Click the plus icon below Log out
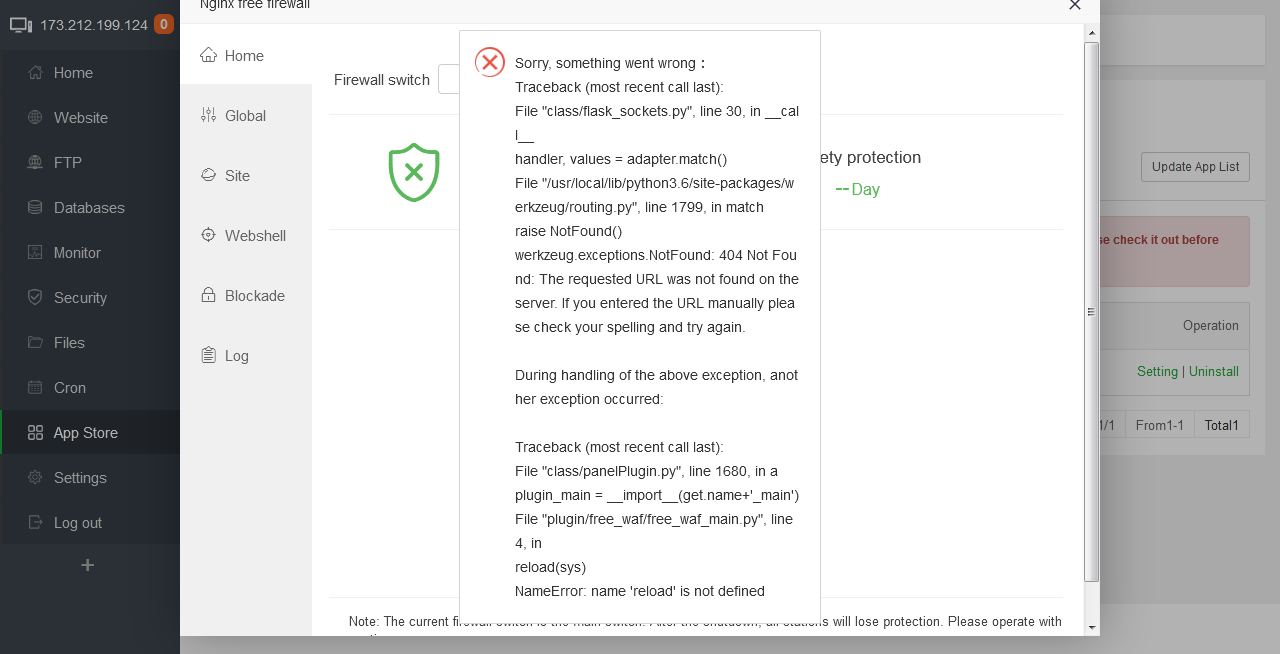Viewport: 1280px width, 654px height. [x=88, y=565]
